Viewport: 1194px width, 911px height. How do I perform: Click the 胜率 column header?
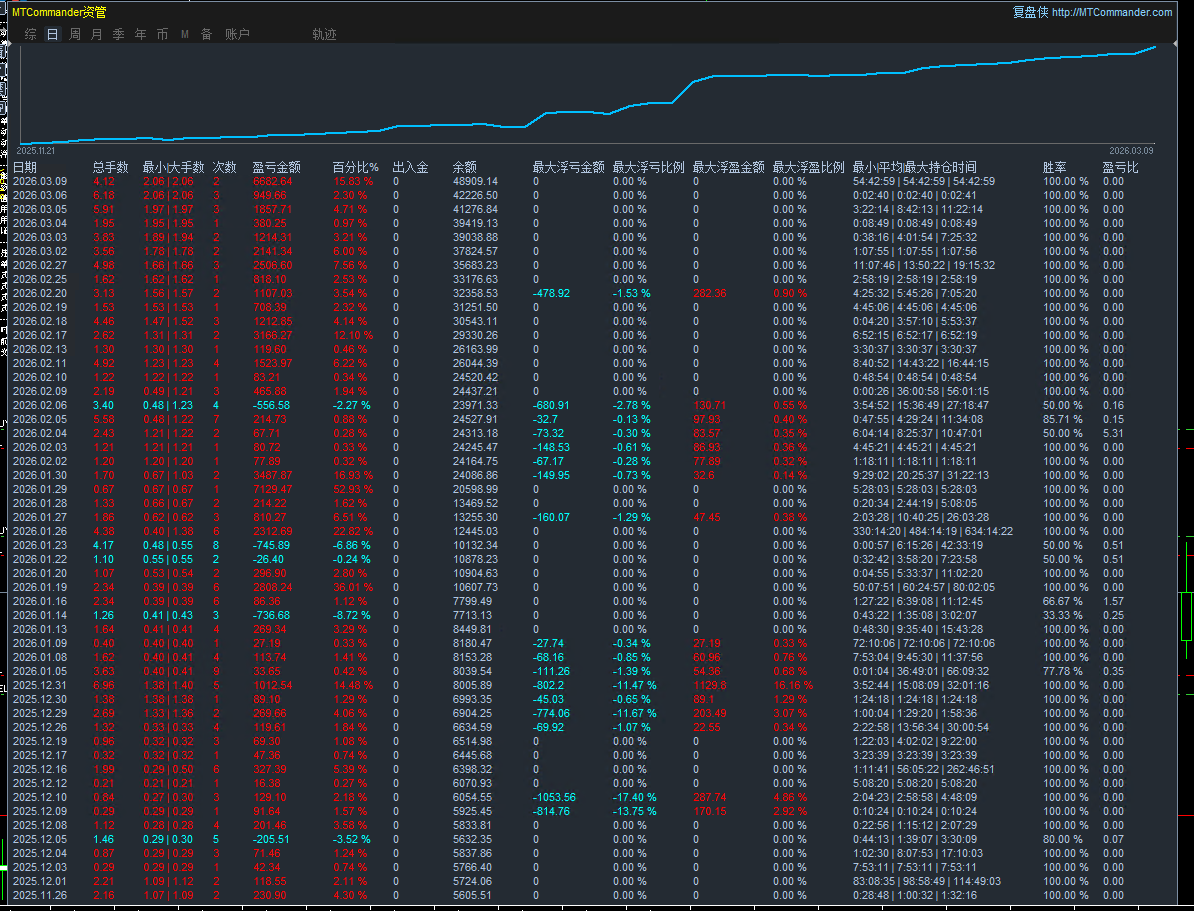1053,167
